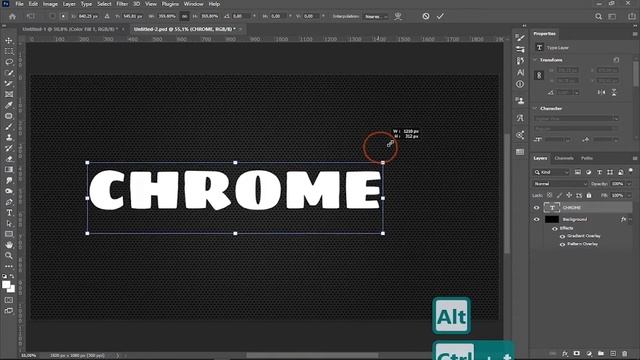
Task: Toggle the width-height link in Properties Transform
Action: coord(539,76)
